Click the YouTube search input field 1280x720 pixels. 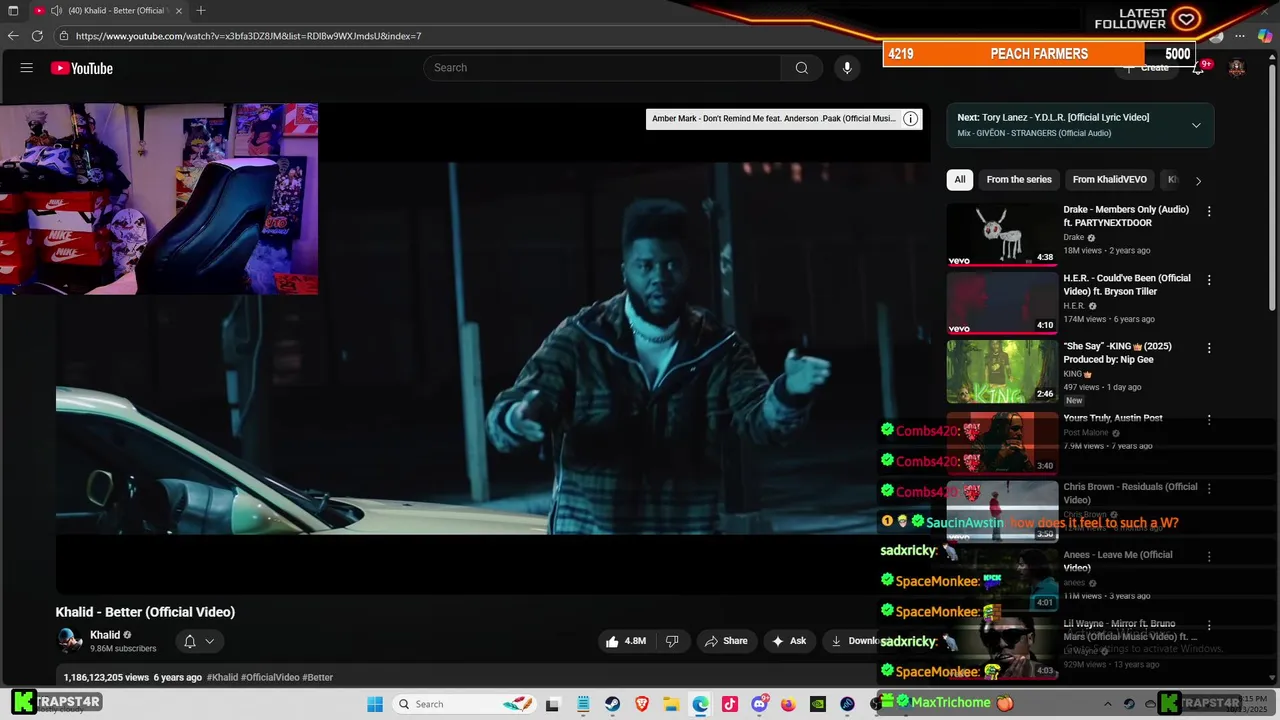[x=603, y=68]
